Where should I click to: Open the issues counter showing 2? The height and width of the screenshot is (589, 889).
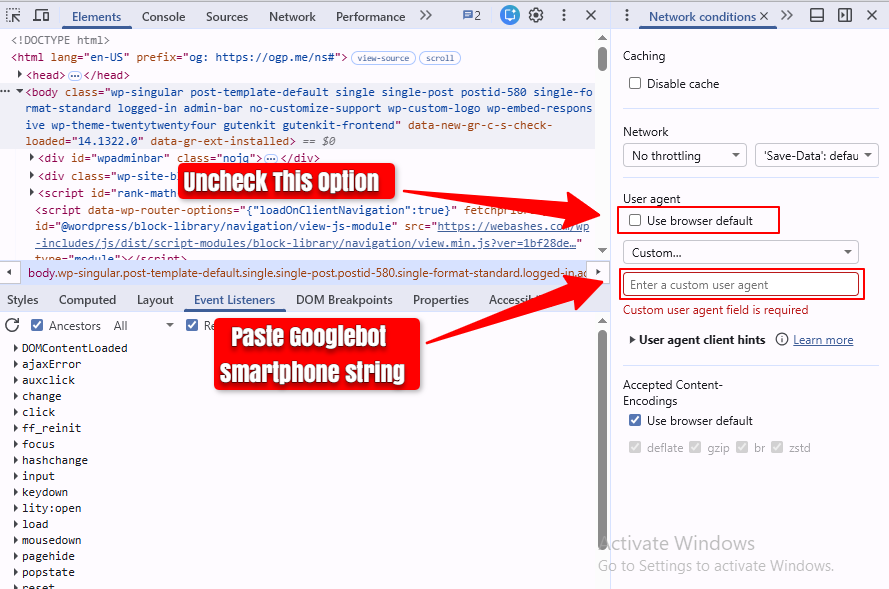[x=471, y=15]
